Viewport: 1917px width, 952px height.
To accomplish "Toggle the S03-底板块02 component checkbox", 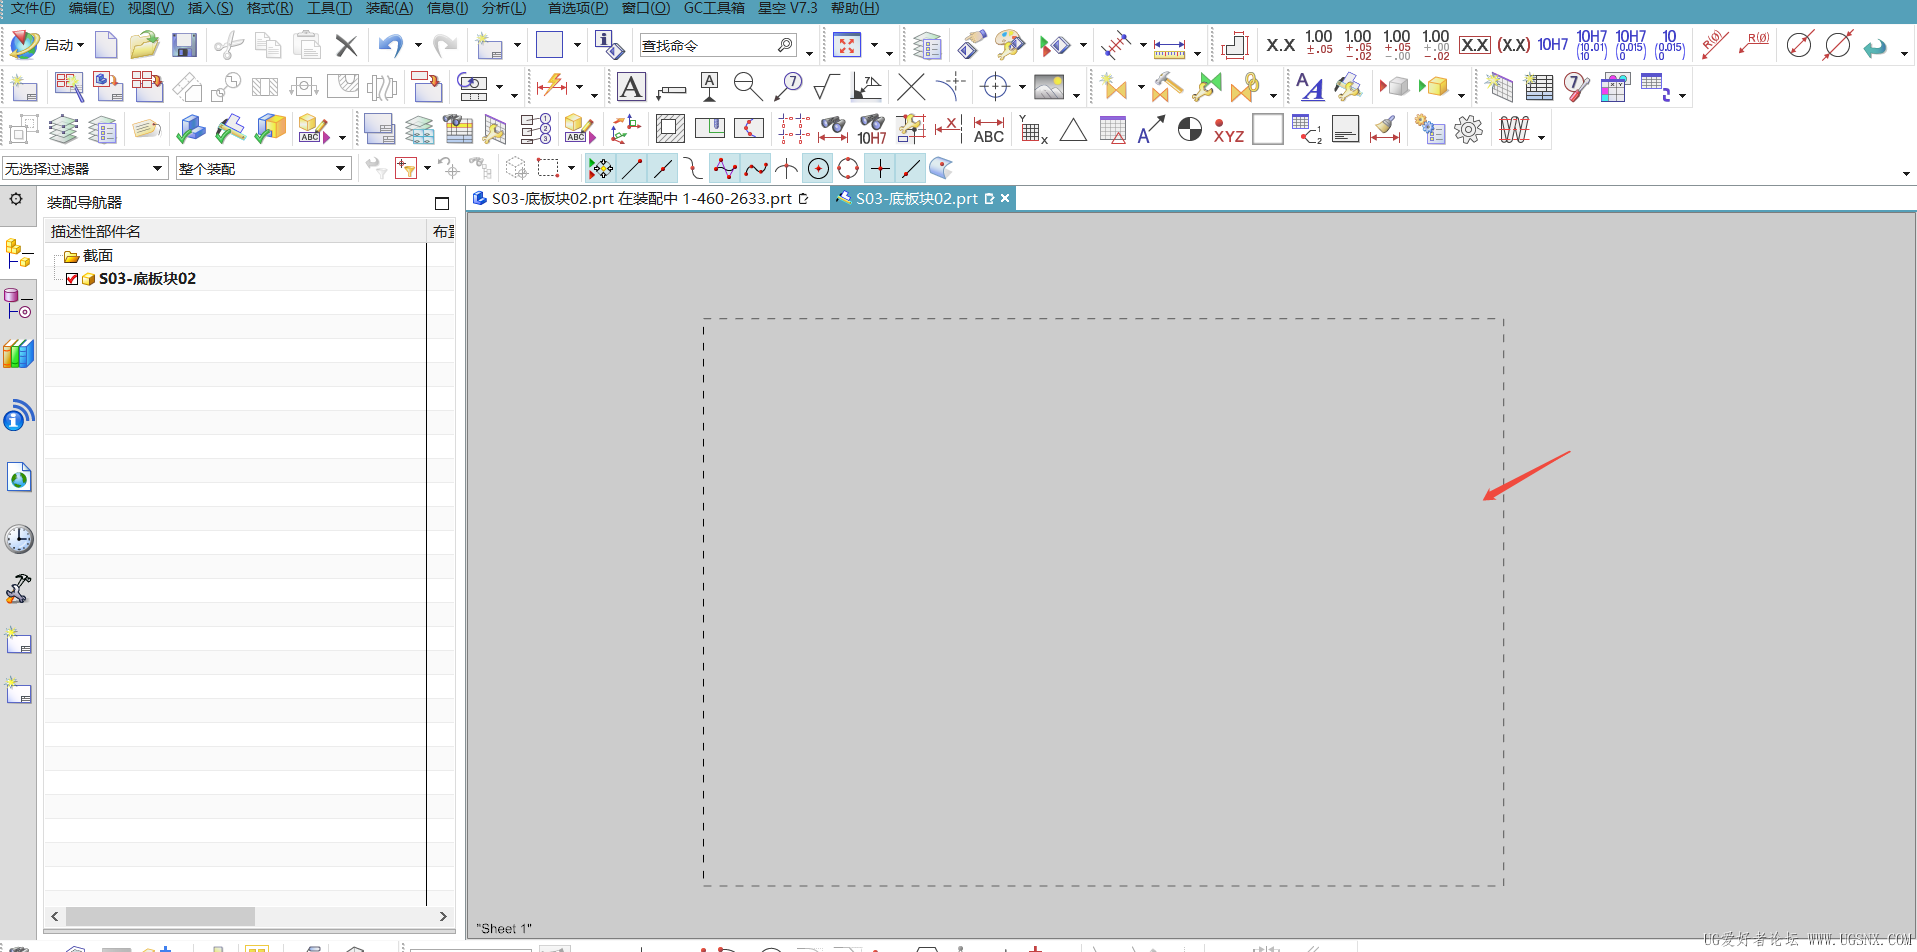I will point(72,279).
